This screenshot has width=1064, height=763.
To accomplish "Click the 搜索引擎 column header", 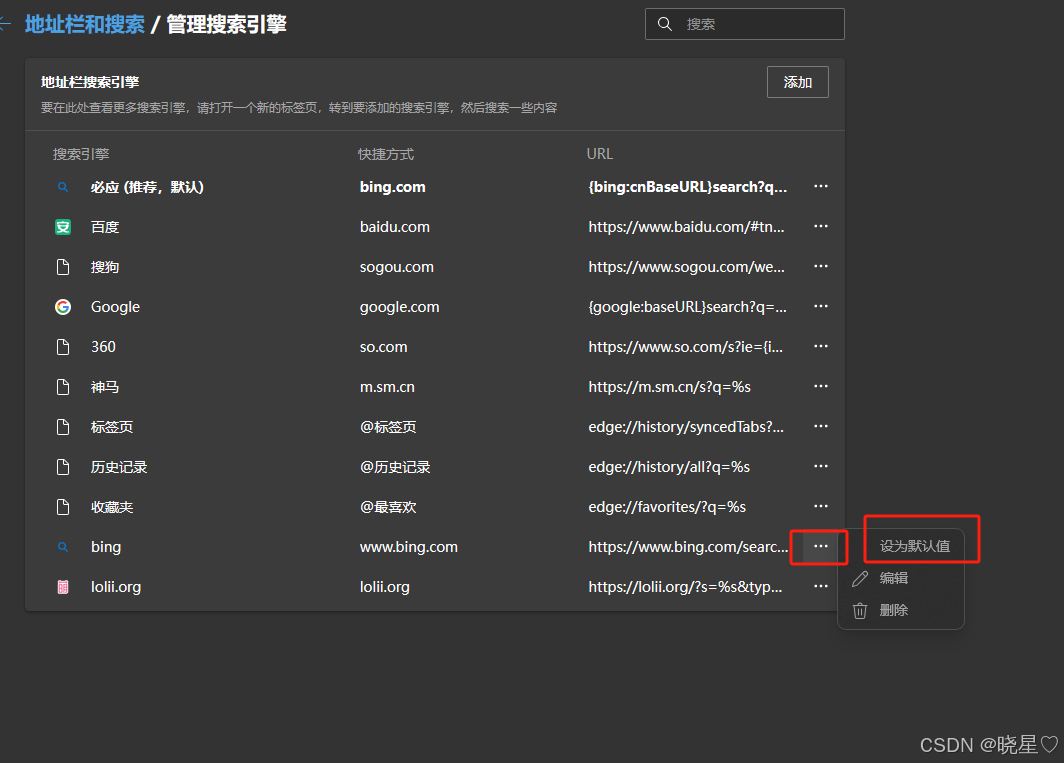I will point(81,154).
